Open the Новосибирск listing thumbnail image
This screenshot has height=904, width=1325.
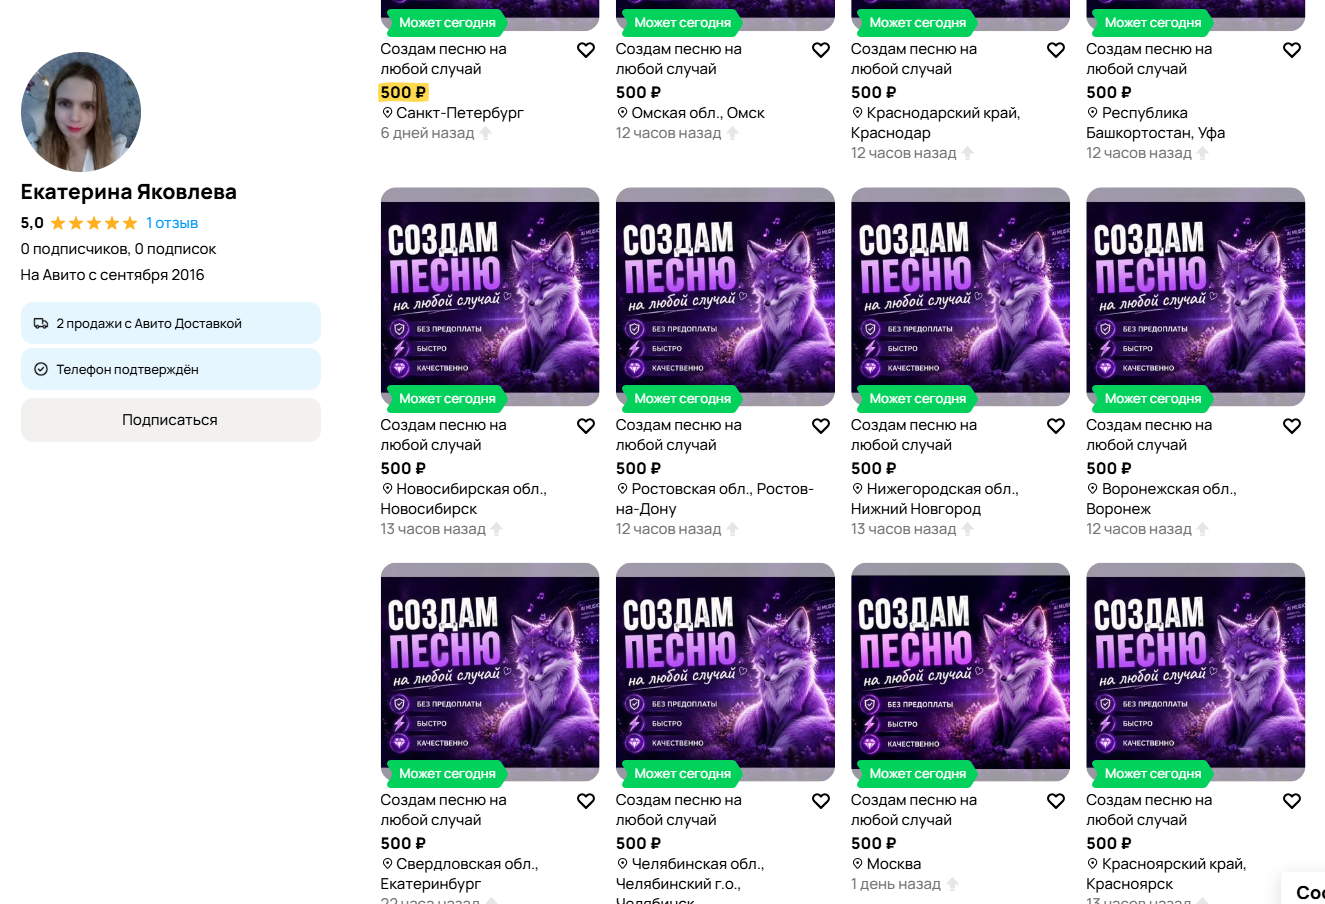pos(490,297)
